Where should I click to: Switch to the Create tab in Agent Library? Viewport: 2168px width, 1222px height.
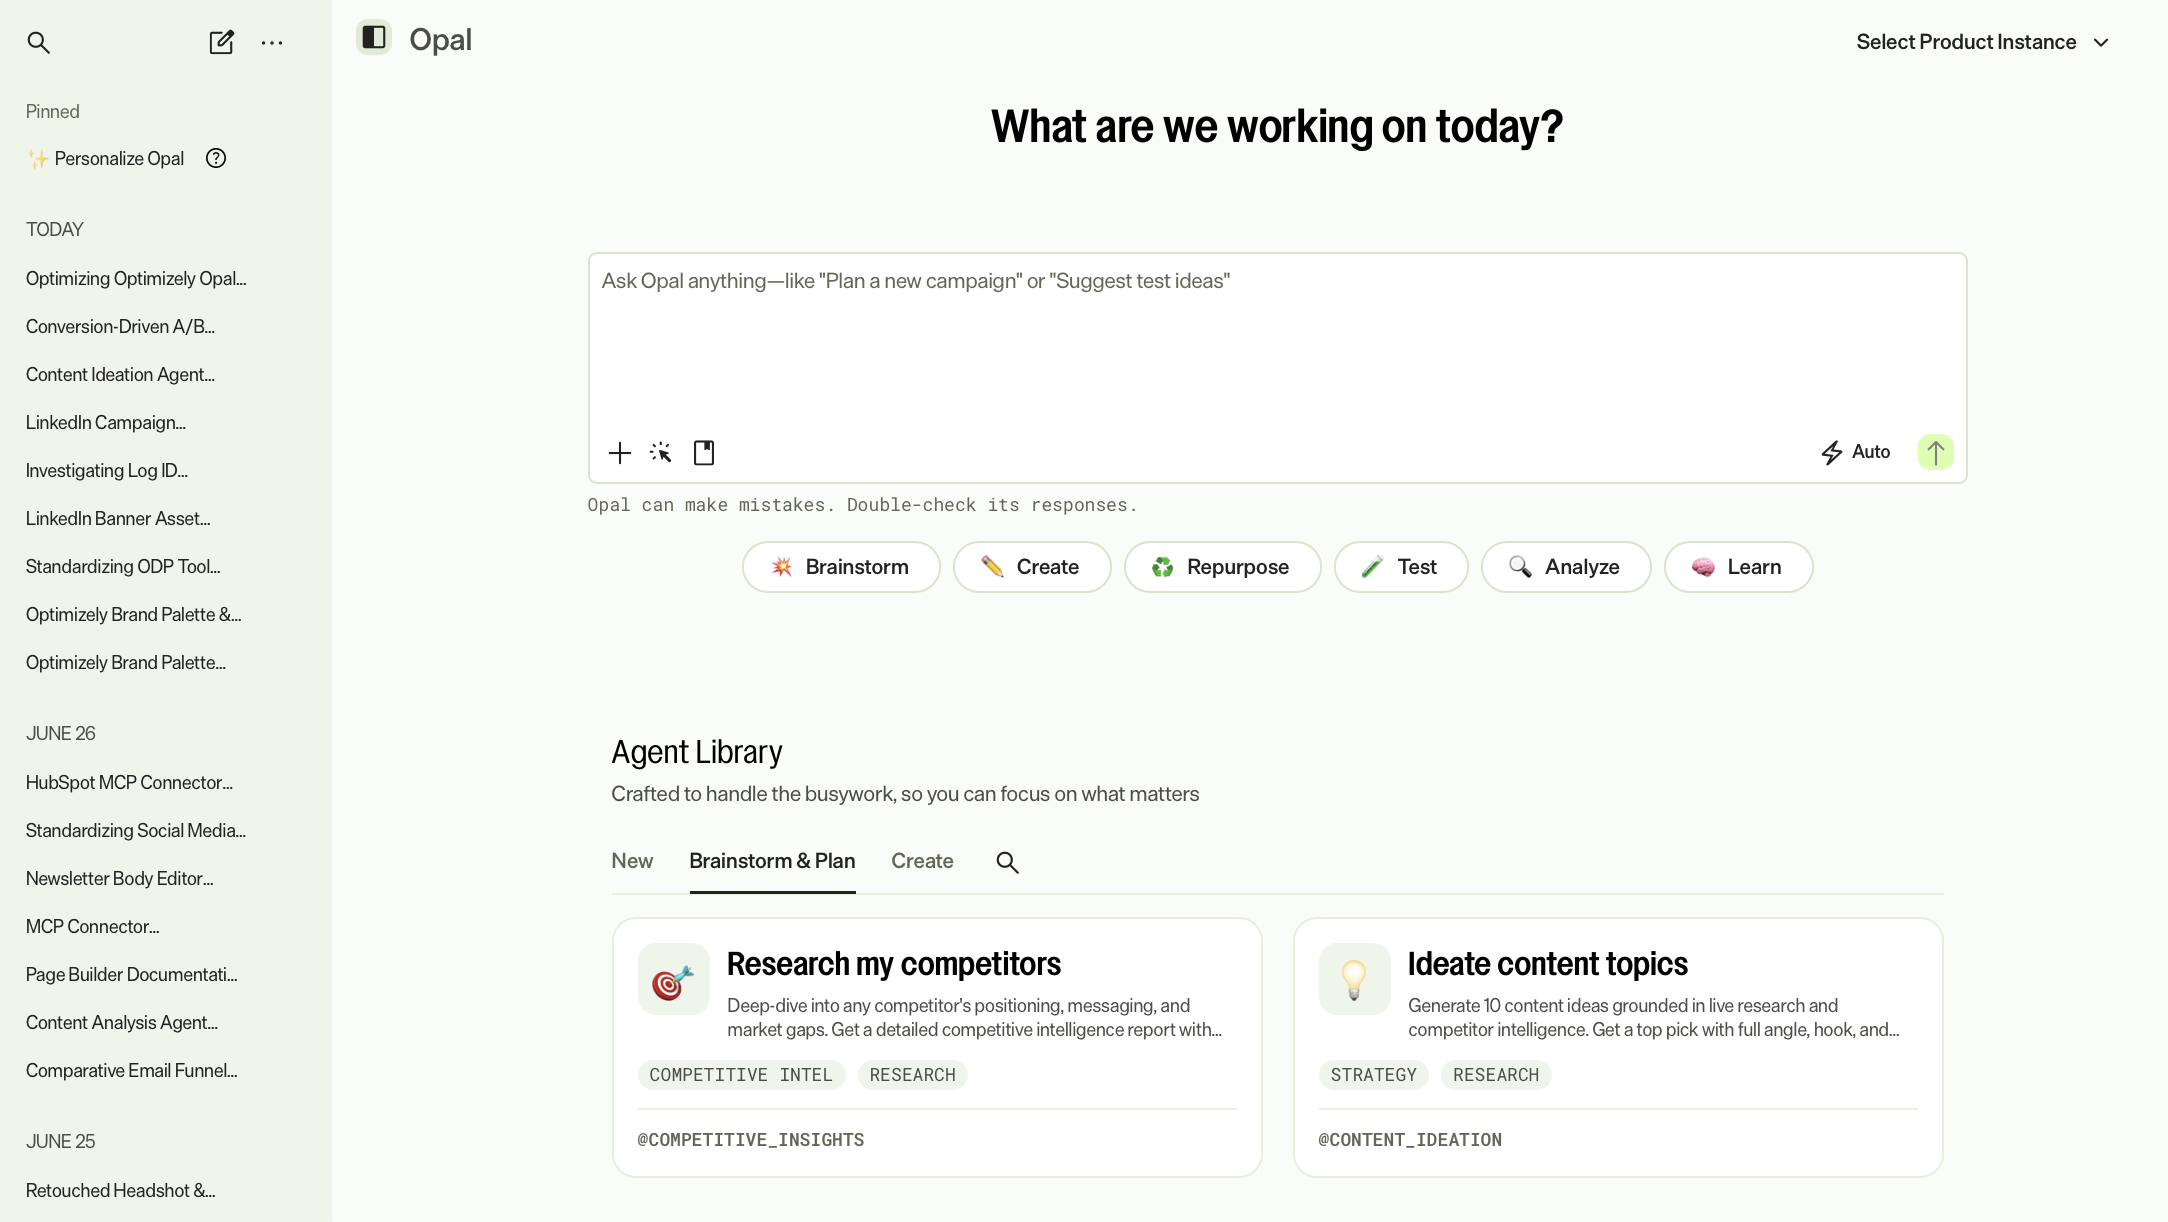[922, 861]
